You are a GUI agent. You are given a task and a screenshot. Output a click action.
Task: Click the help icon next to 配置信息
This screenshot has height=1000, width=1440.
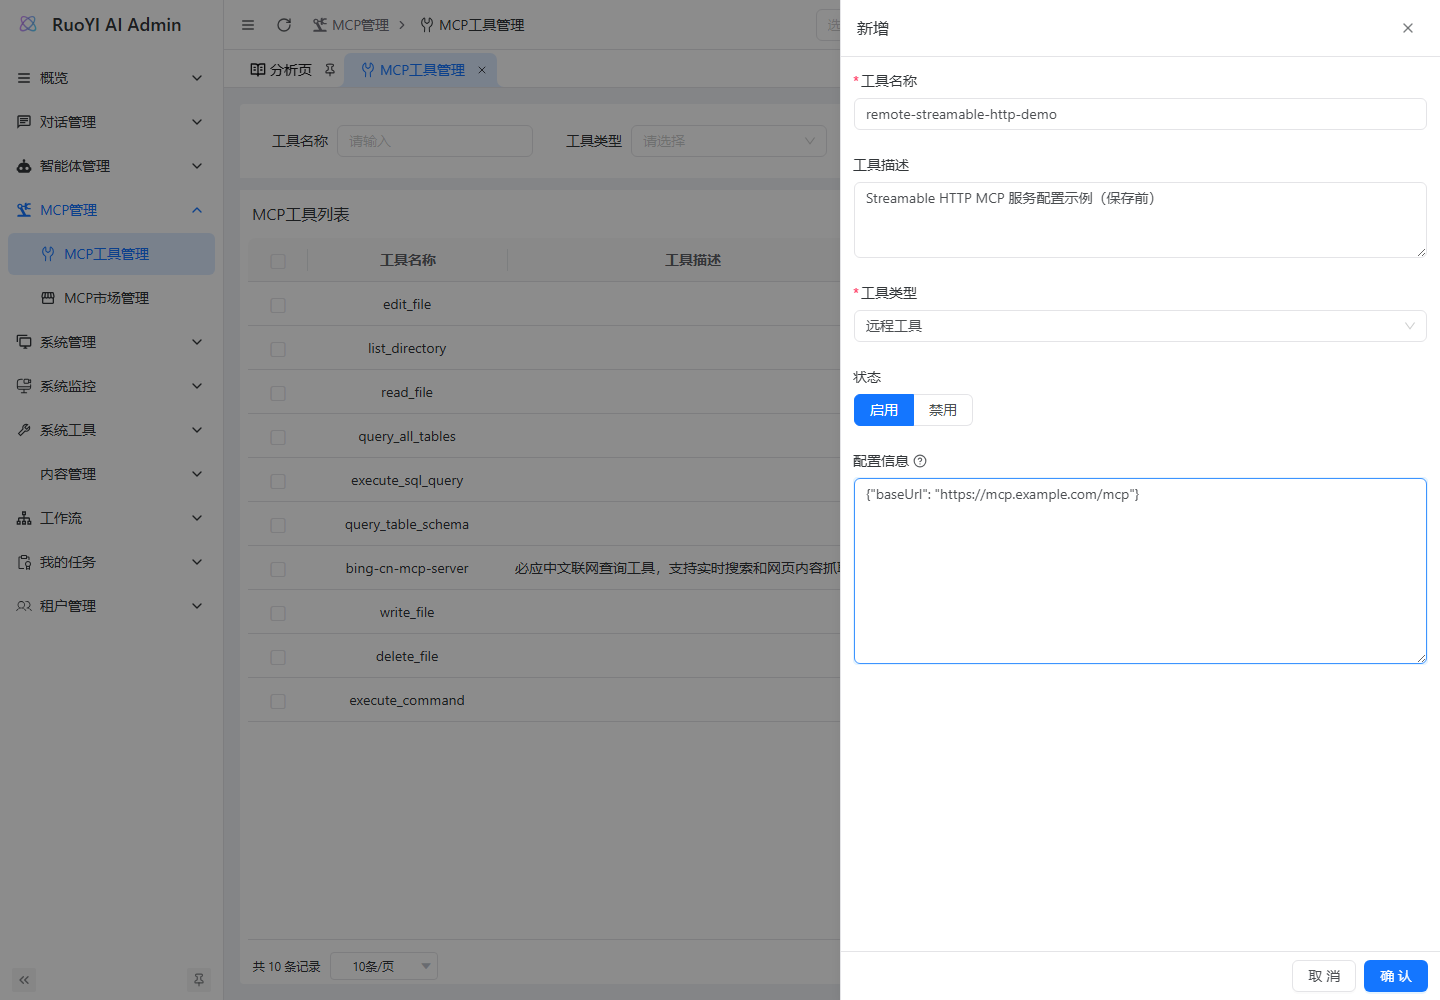click(920, 461)
